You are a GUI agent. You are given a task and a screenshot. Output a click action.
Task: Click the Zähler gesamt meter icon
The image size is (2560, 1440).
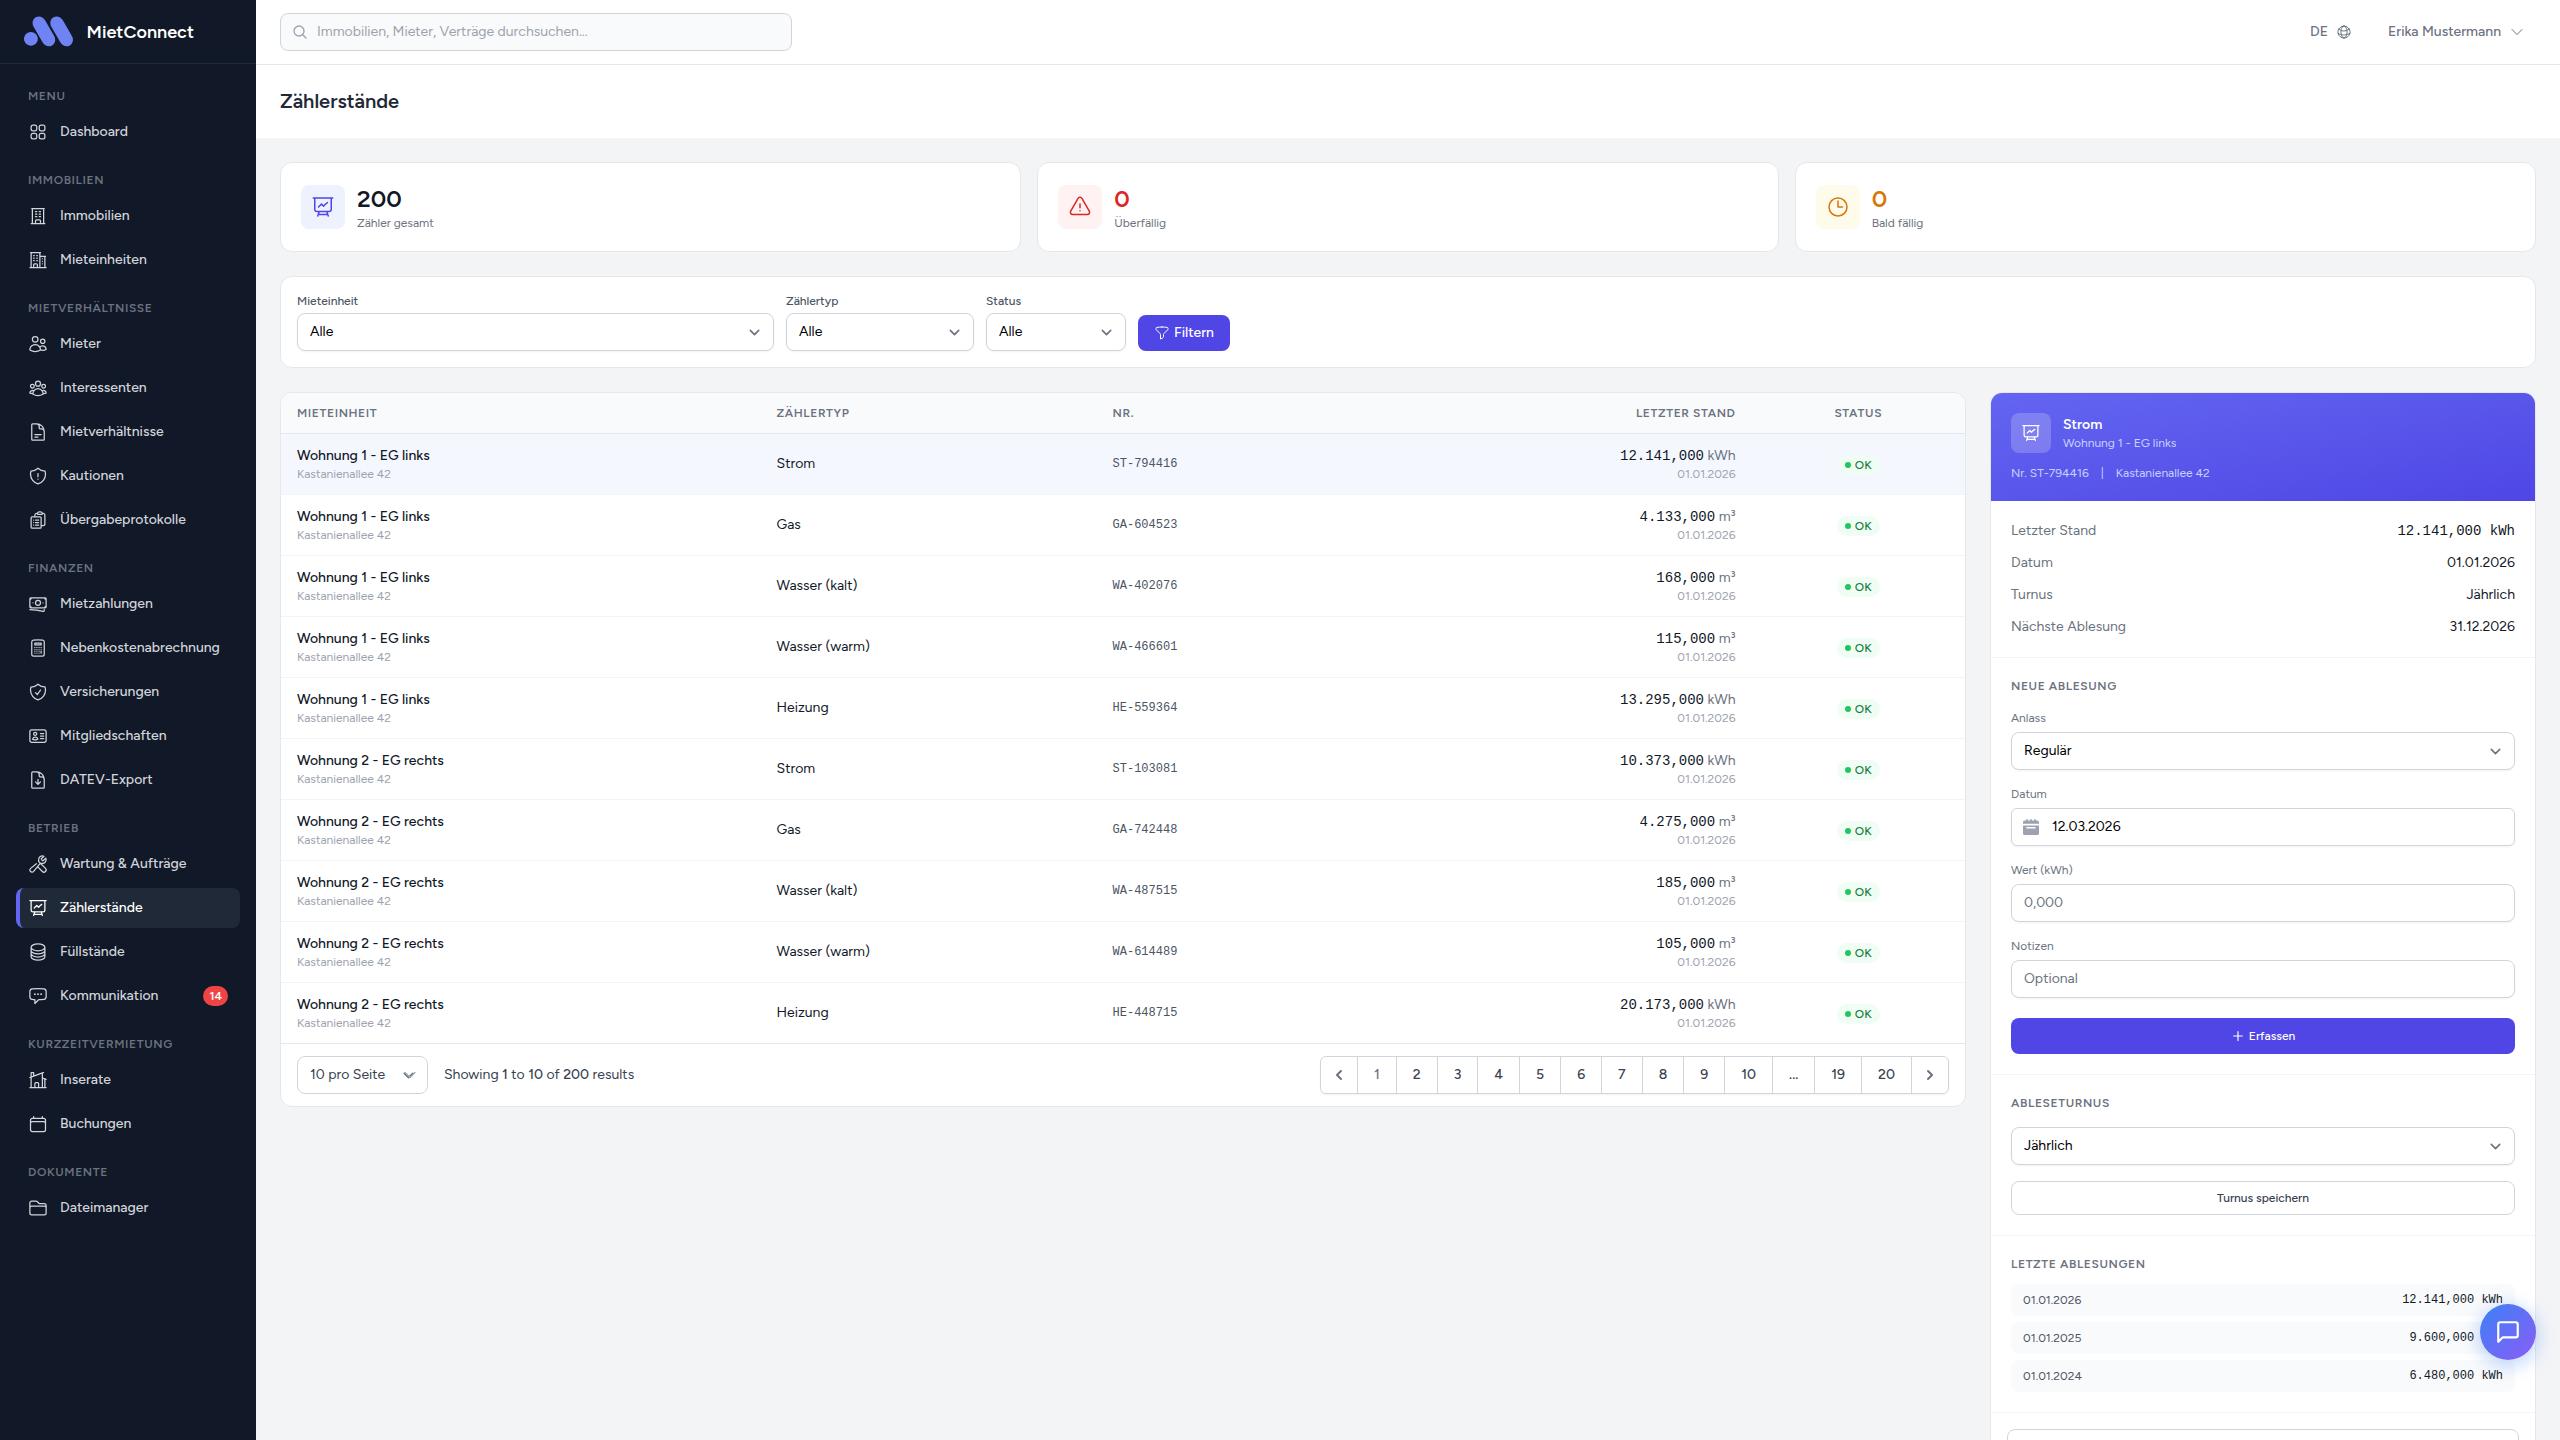(323, 207)
